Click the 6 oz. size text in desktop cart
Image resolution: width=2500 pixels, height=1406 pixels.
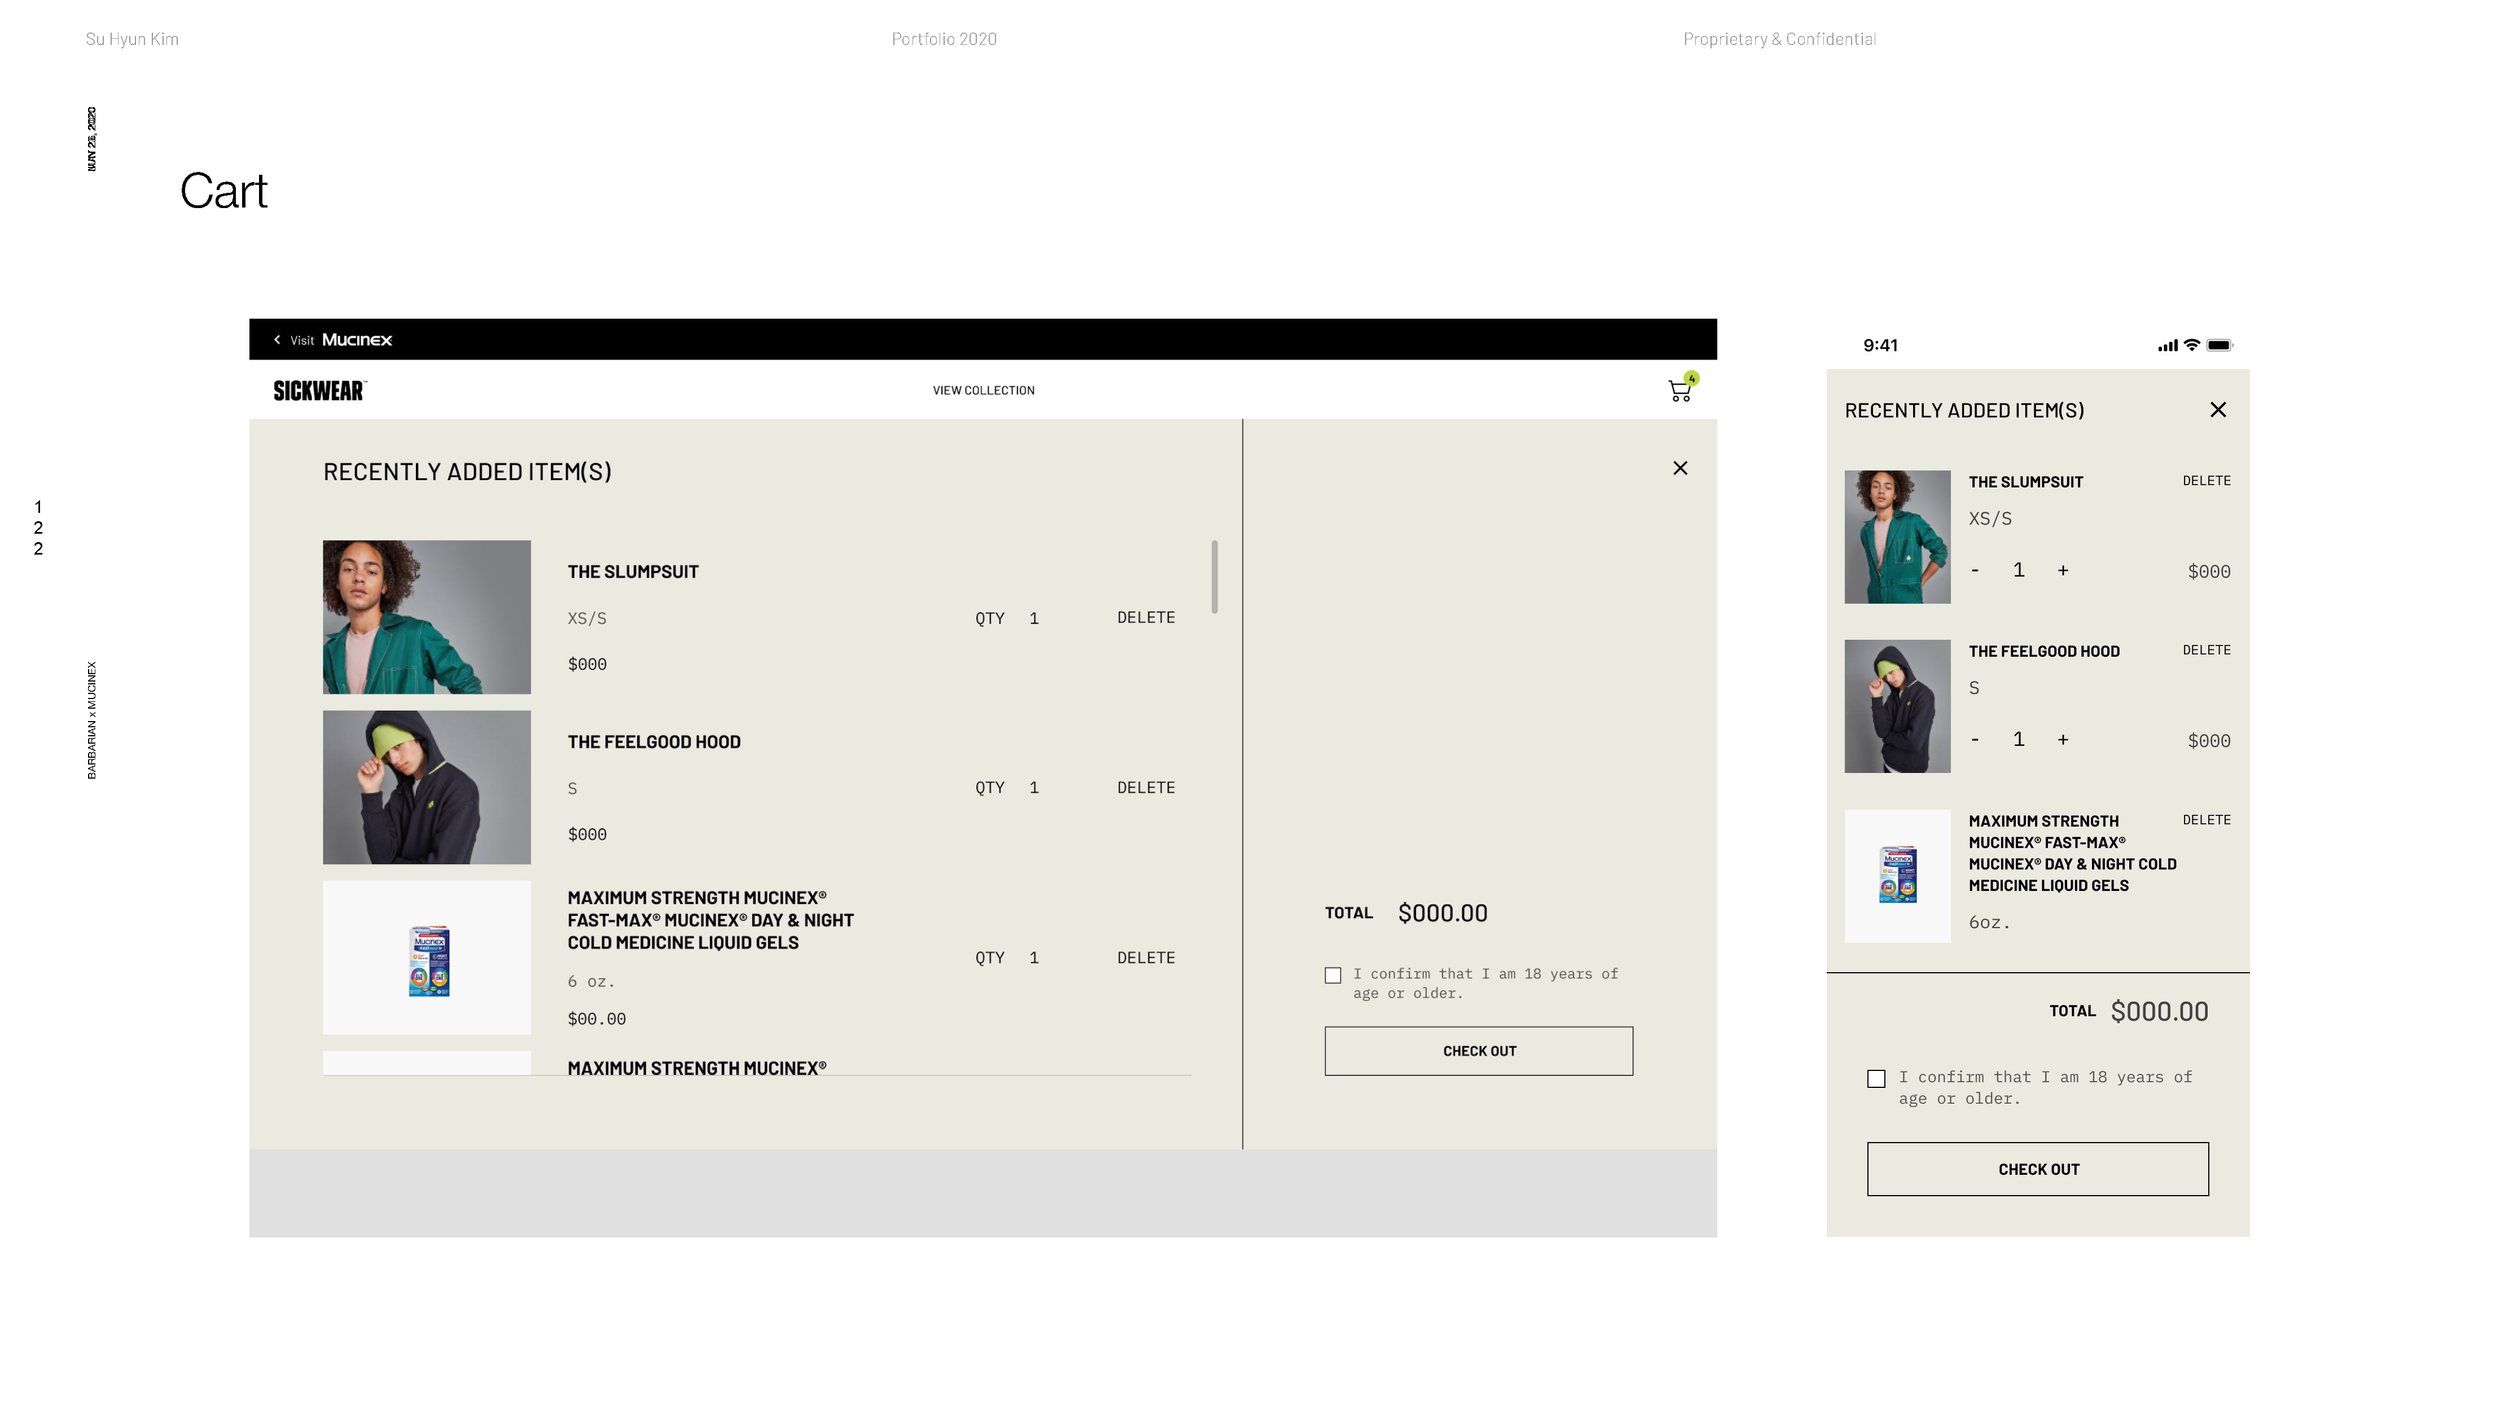click(x=591, y=982)
